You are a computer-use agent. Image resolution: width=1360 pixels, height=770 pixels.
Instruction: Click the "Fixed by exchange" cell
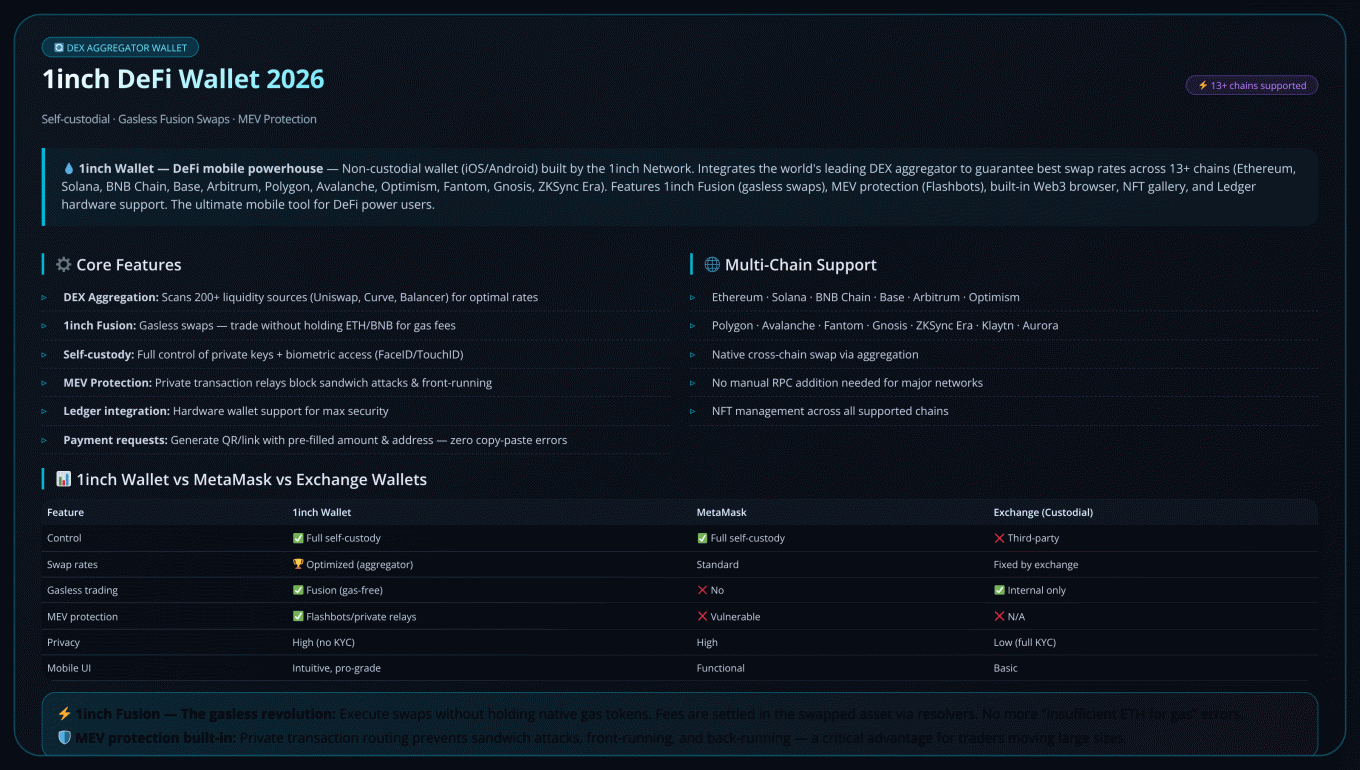coord(1036,565)
